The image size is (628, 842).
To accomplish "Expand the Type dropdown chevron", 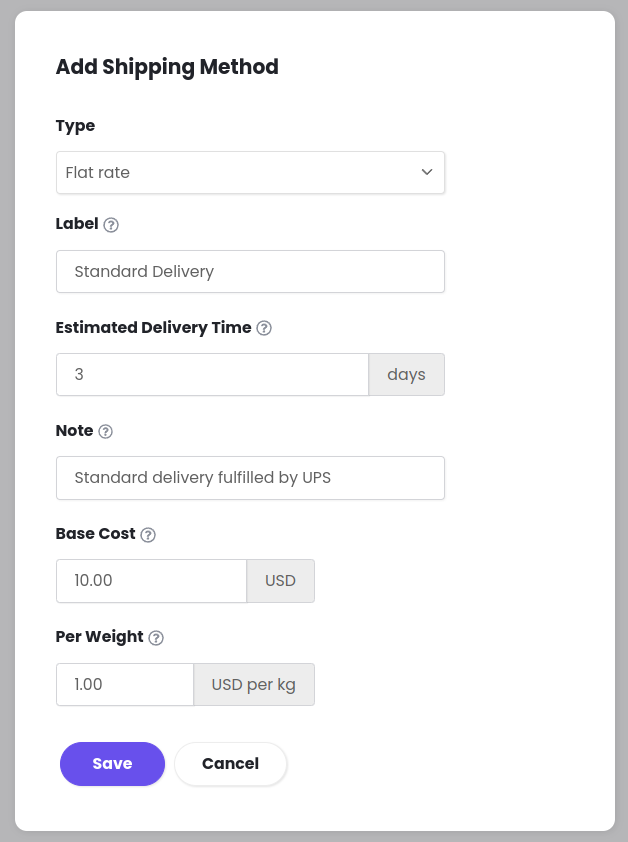I will (427, 172).
